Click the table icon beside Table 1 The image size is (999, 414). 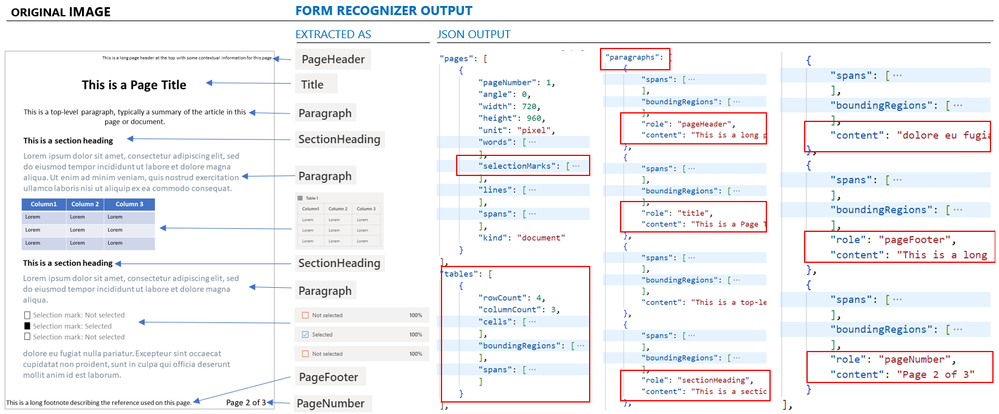click(301, 198)
